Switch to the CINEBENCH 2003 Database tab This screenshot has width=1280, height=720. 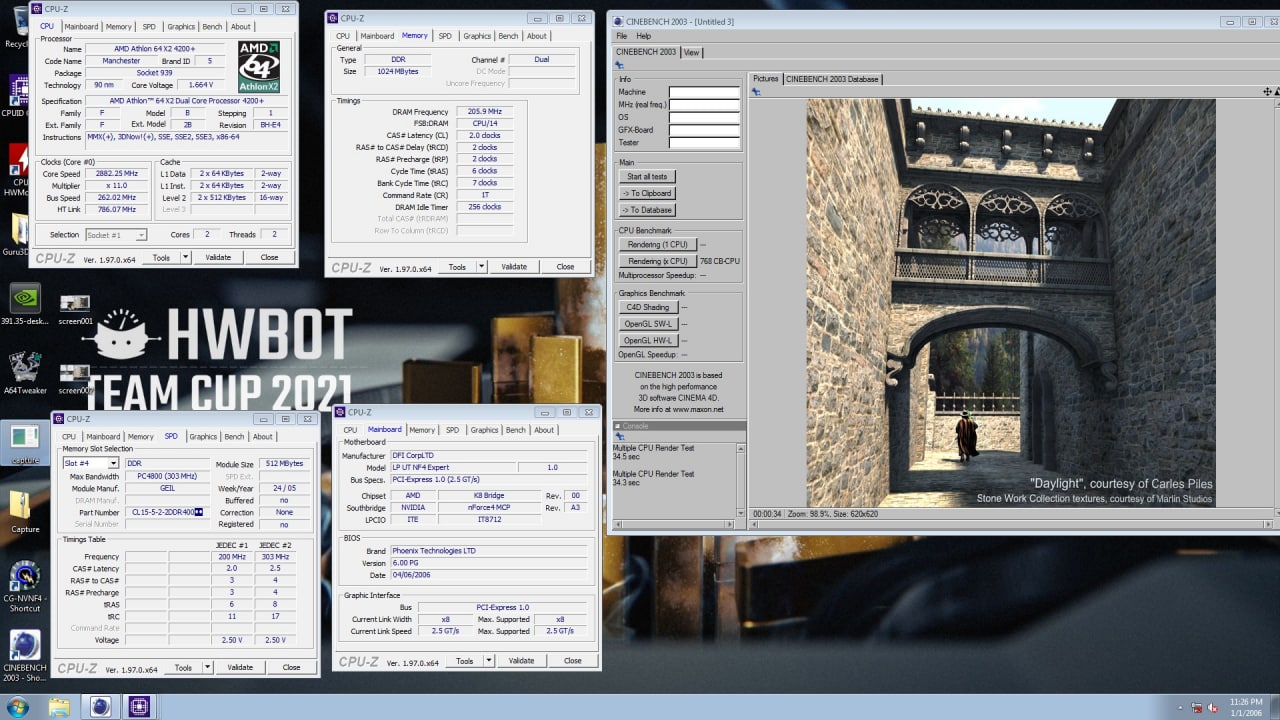point(832,78)
